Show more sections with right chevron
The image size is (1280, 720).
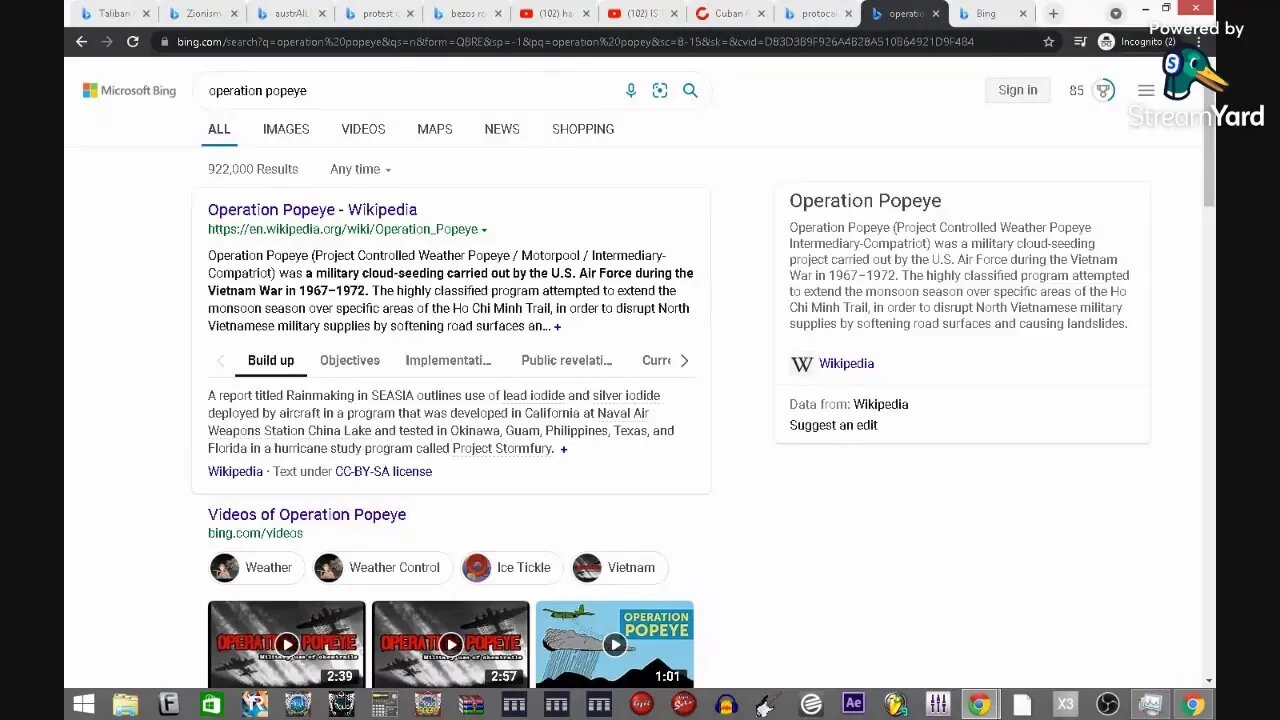point(684,361)
